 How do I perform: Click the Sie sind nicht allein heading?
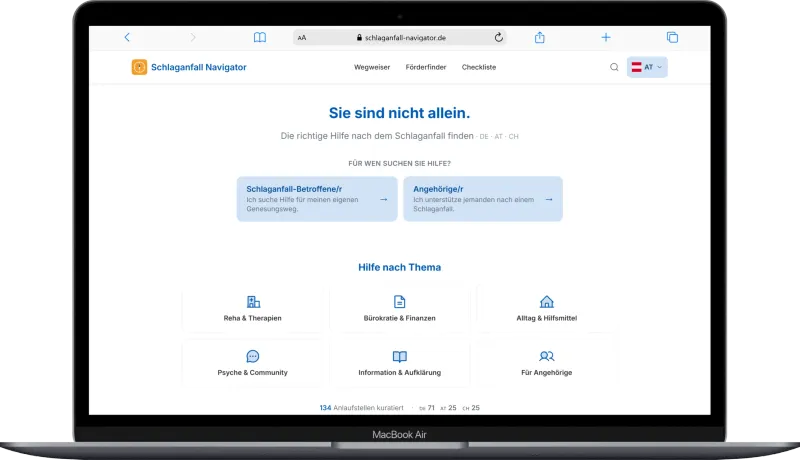[399, 113]
